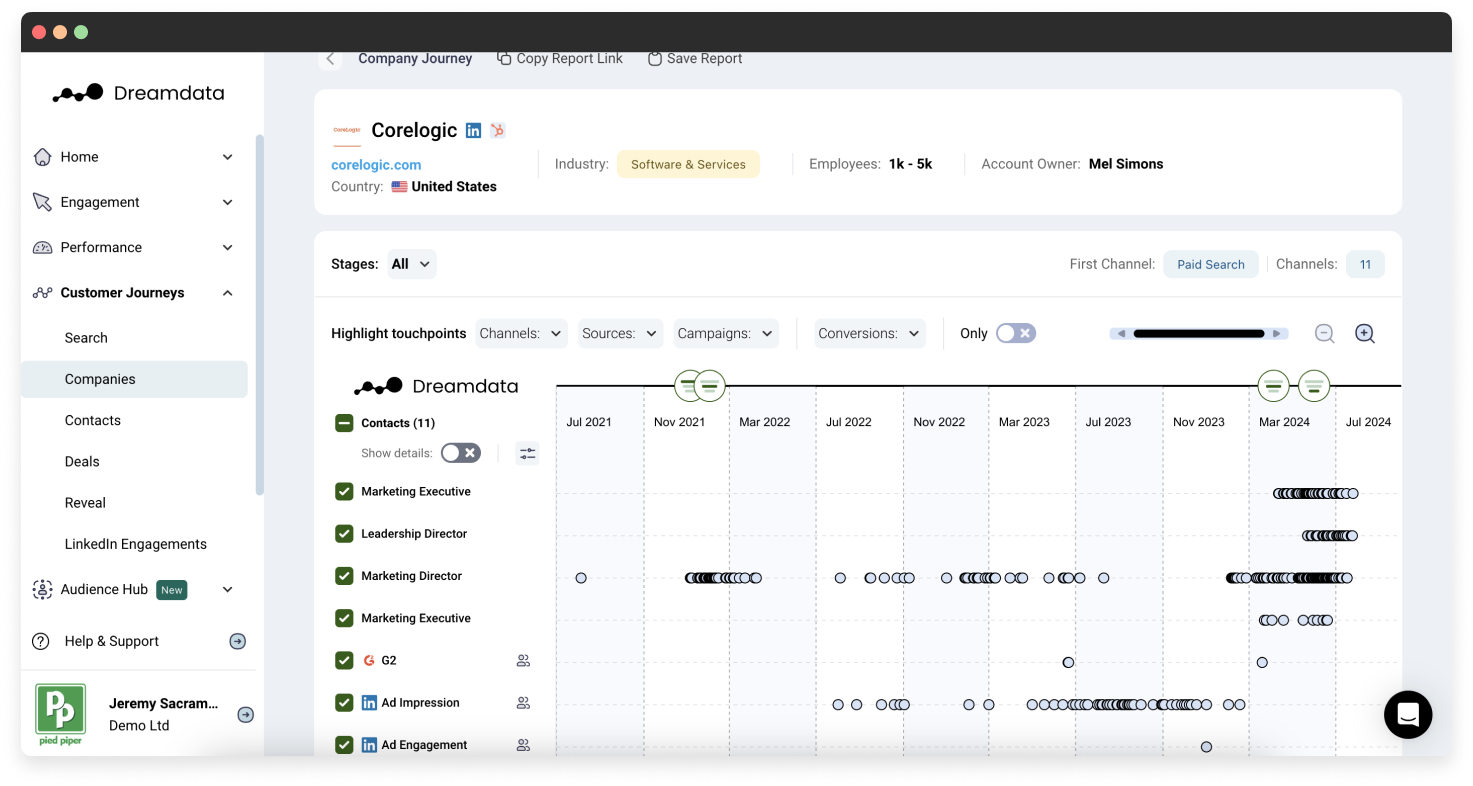Image resolution: width=1473 pixels, height=786 pixels.
Task: Click the timeline range slider bar
Action: pos(1199,334)
